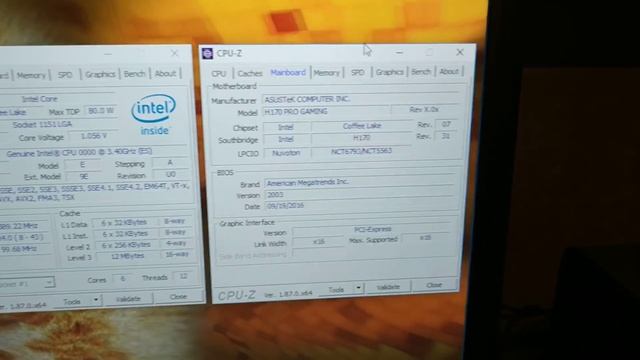Expand Tools dropdown arrow in left window
640x360 pixels.
click(x=96, y=300)
